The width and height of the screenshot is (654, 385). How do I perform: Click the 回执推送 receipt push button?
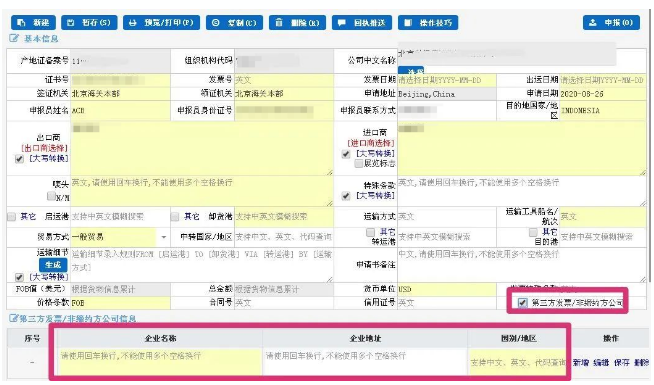pos(362,23)
